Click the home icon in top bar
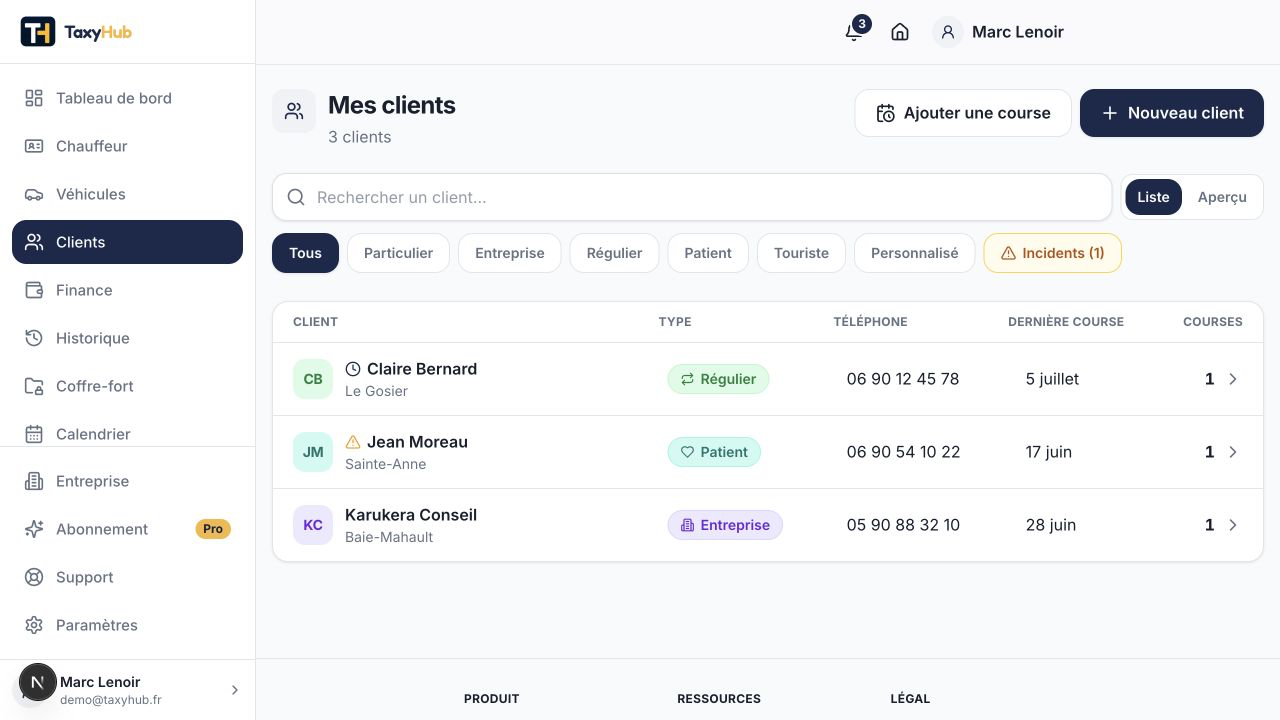 [x=900, y=32]
